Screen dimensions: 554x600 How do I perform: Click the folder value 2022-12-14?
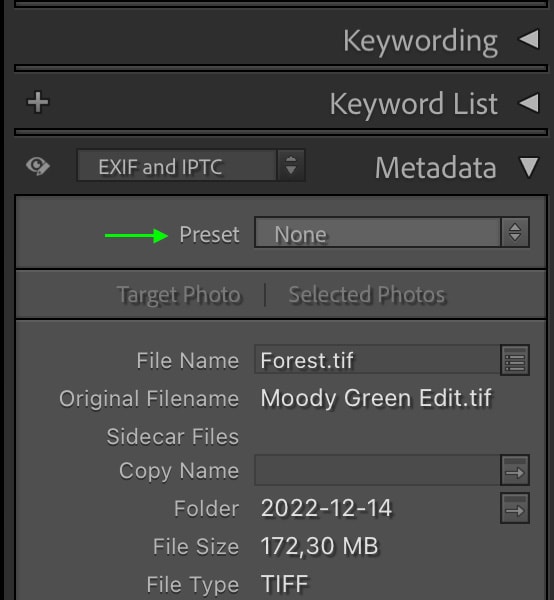(326, 508)
